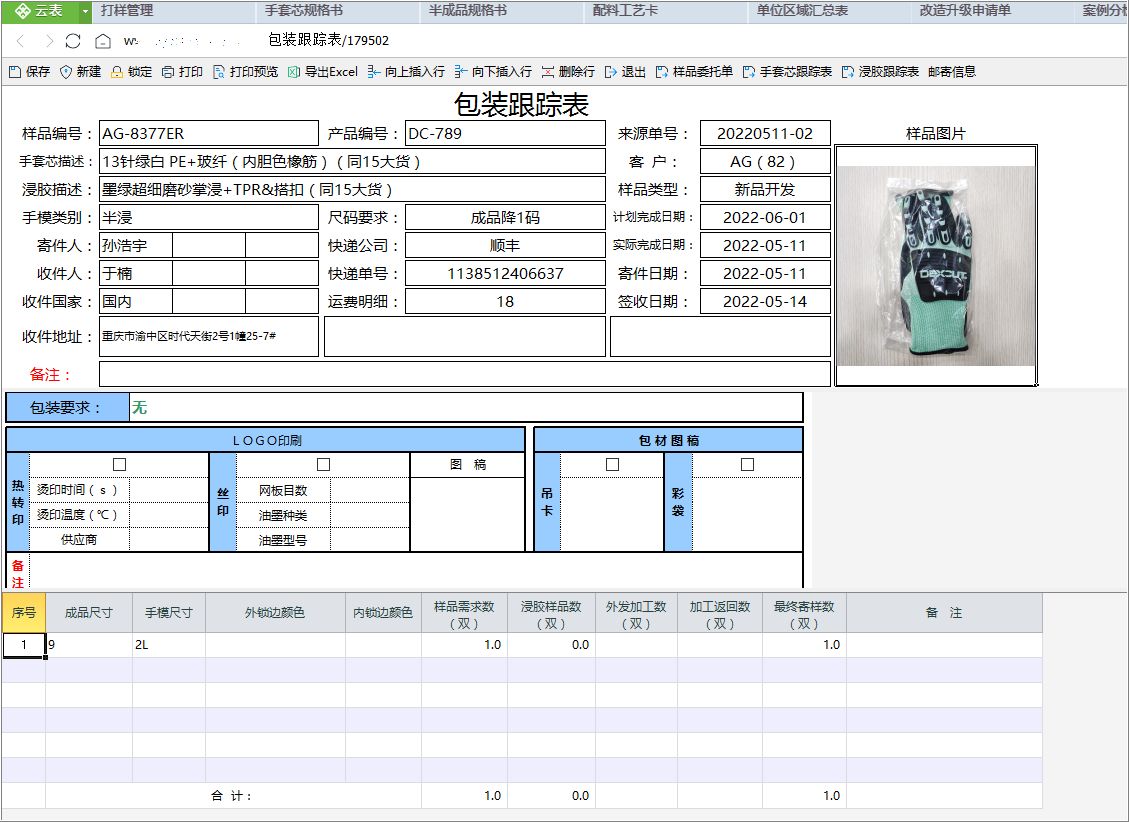
Task: Expand the dropdown arrow next to 云表
Action: tap(85, 11)
